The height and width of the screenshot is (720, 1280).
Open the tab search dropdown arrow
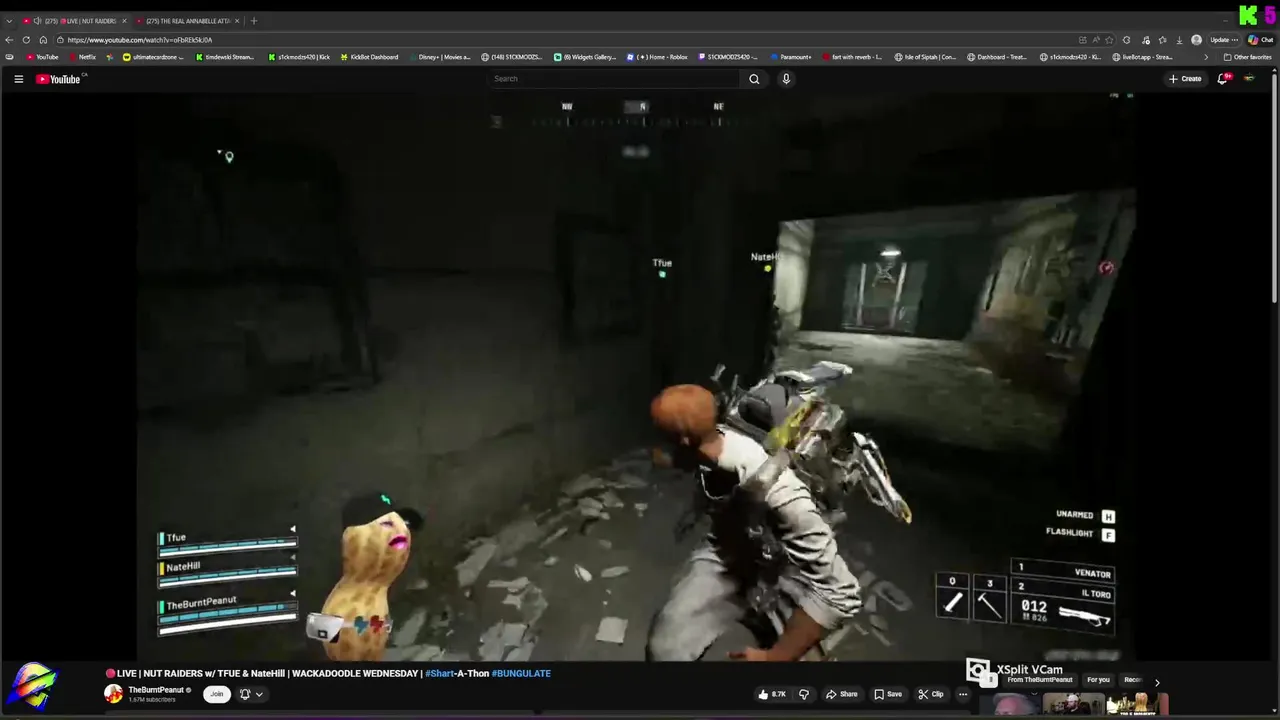pyautogui.click(x=9, y=21)
